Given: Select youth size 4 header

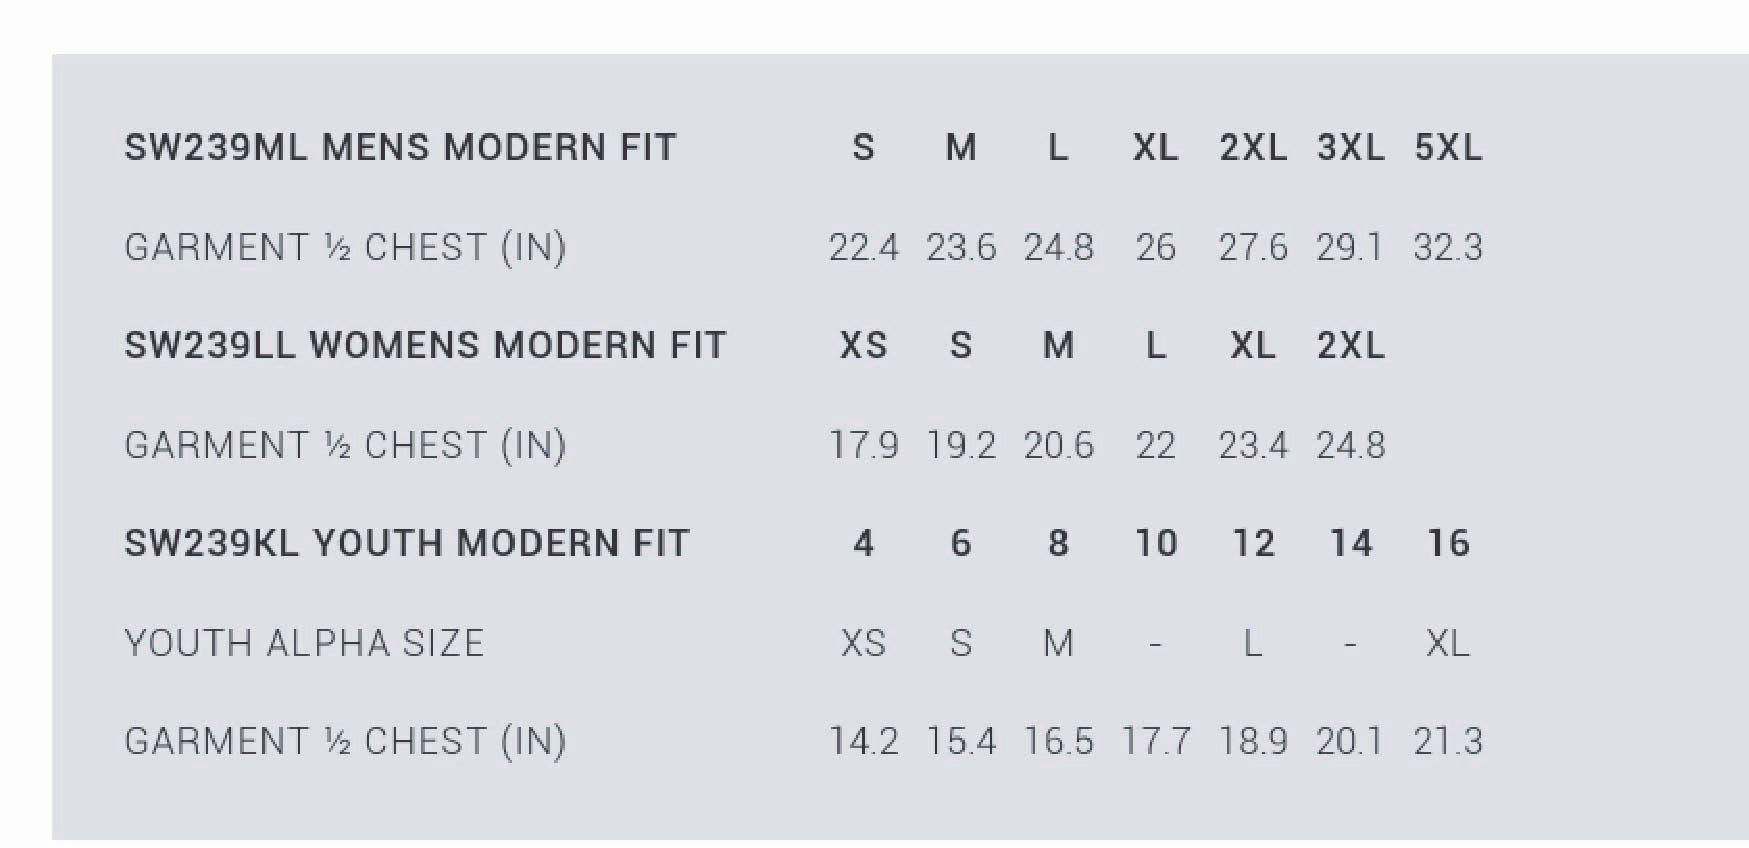Looking at the screenshot, I should 863,544.
